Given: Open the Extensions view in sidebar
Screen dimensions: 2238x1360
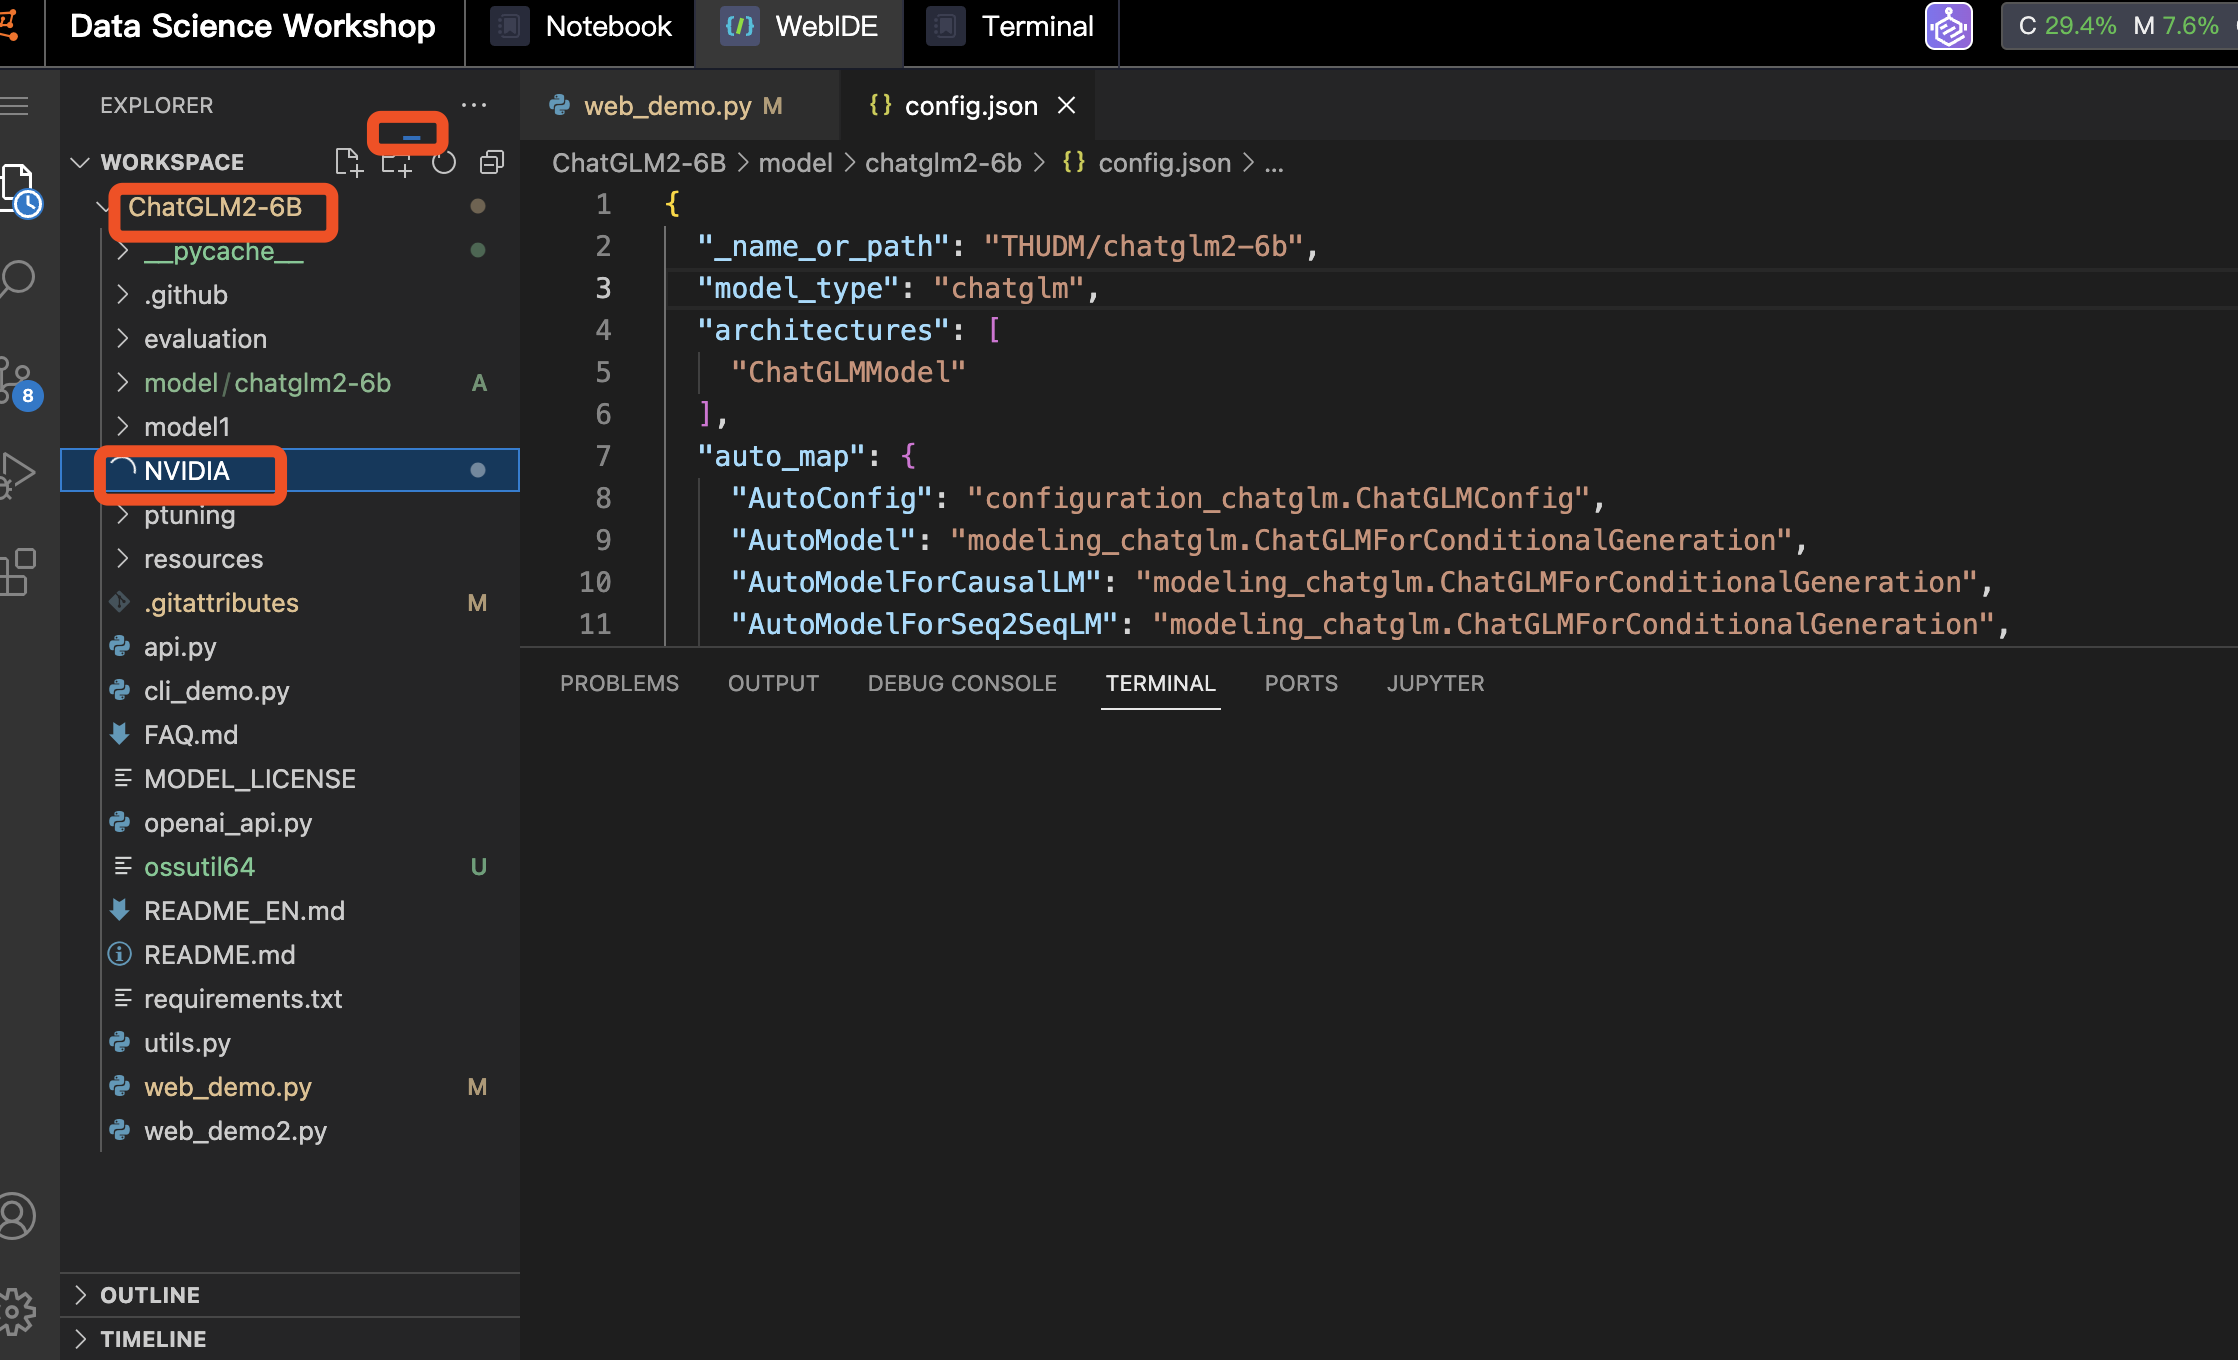Looking at the screenshot, I should click(18, 572).
